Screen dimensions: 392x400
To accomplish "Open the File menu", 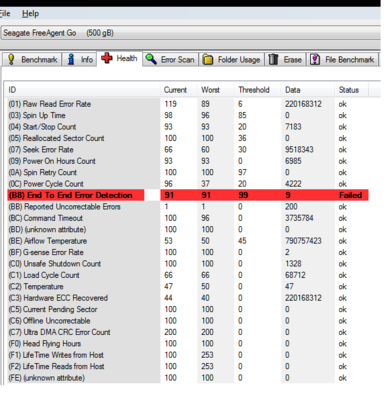I will (x=5, y=14).
